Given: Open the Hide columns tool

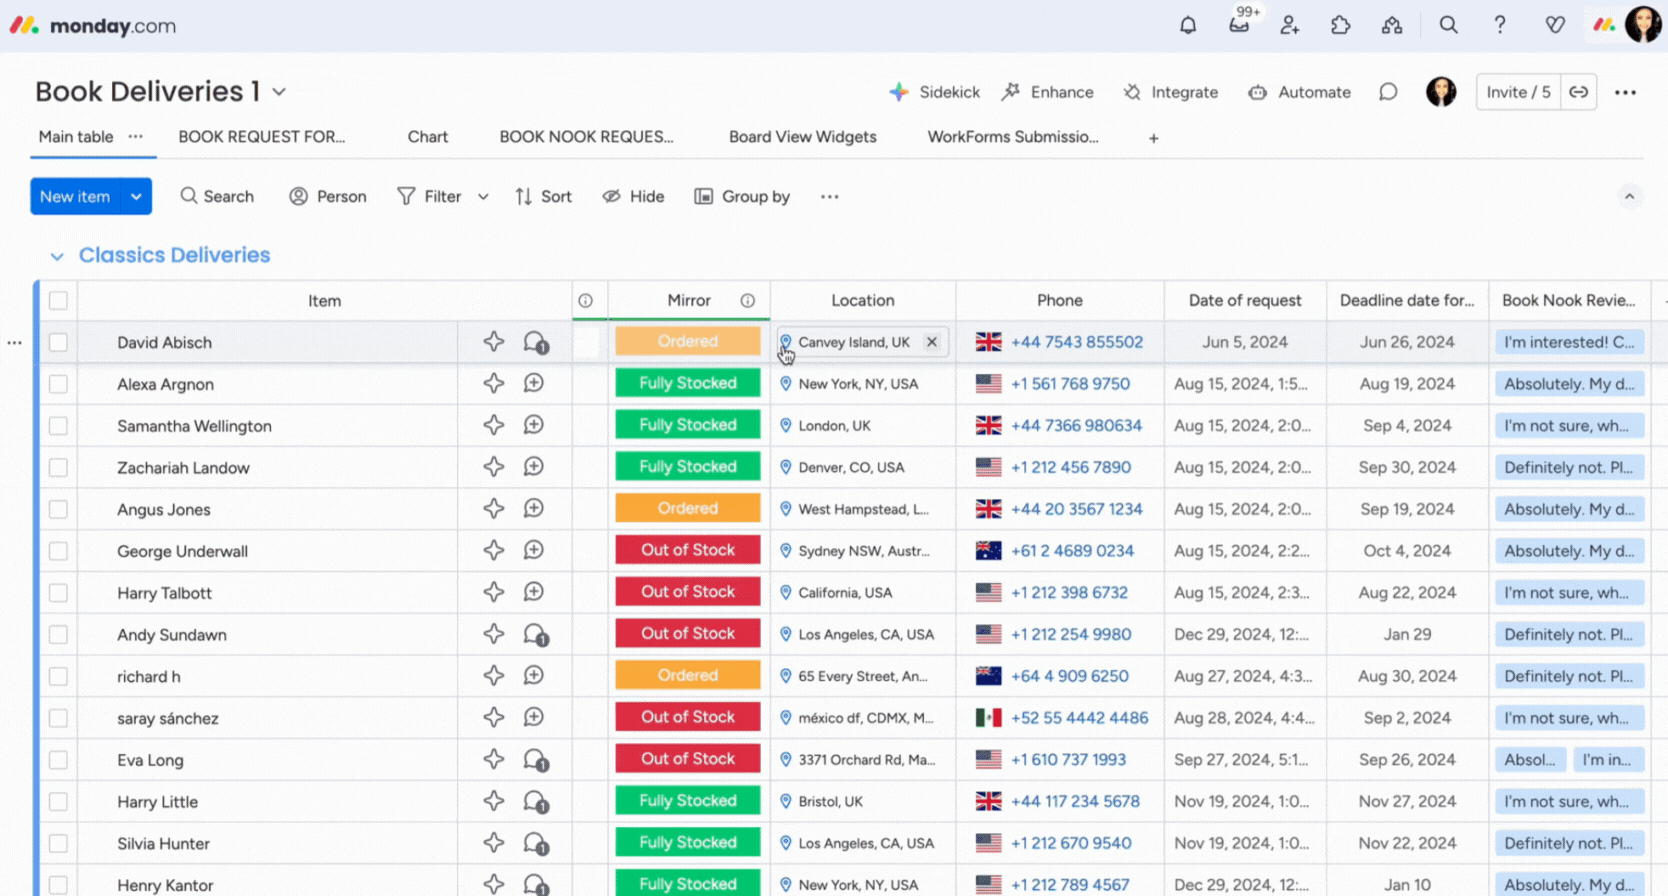Looking at the screenshot, I should pos(634,197).
